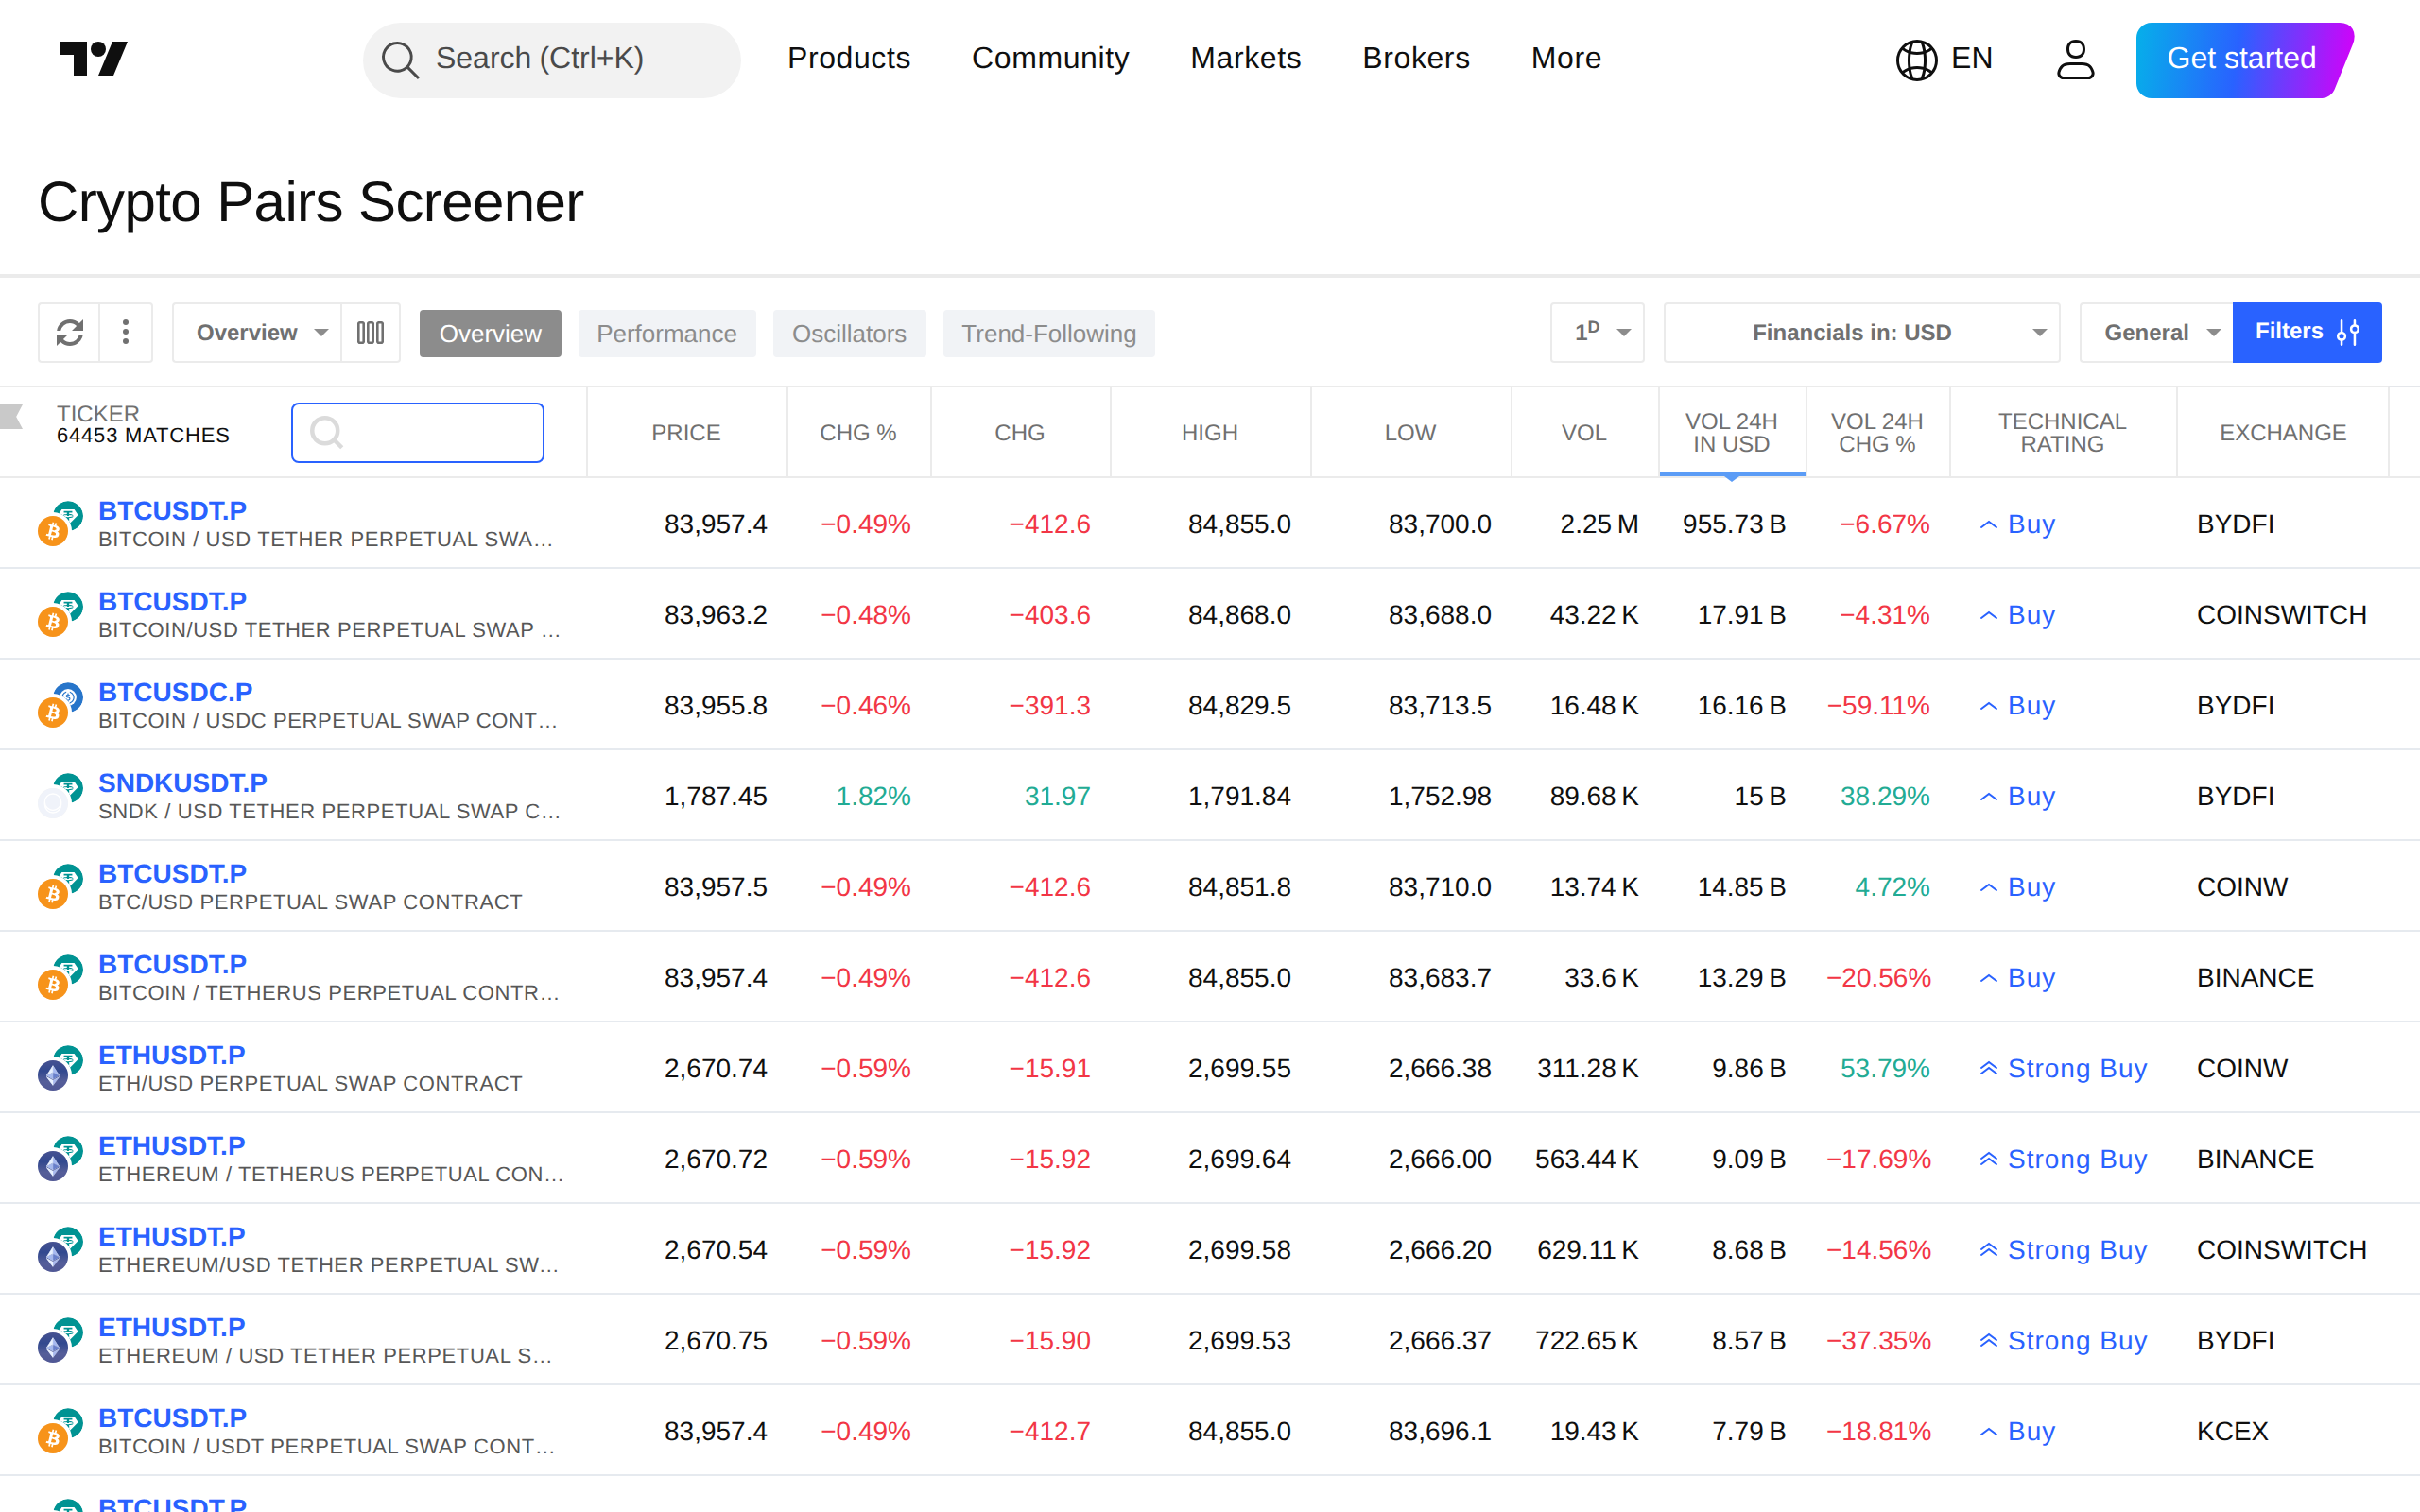The width and height of the screenshot is (2420, 1512).
Task: Click the SNDKUSDT.P Buy rating
Action: (2016, 796)
